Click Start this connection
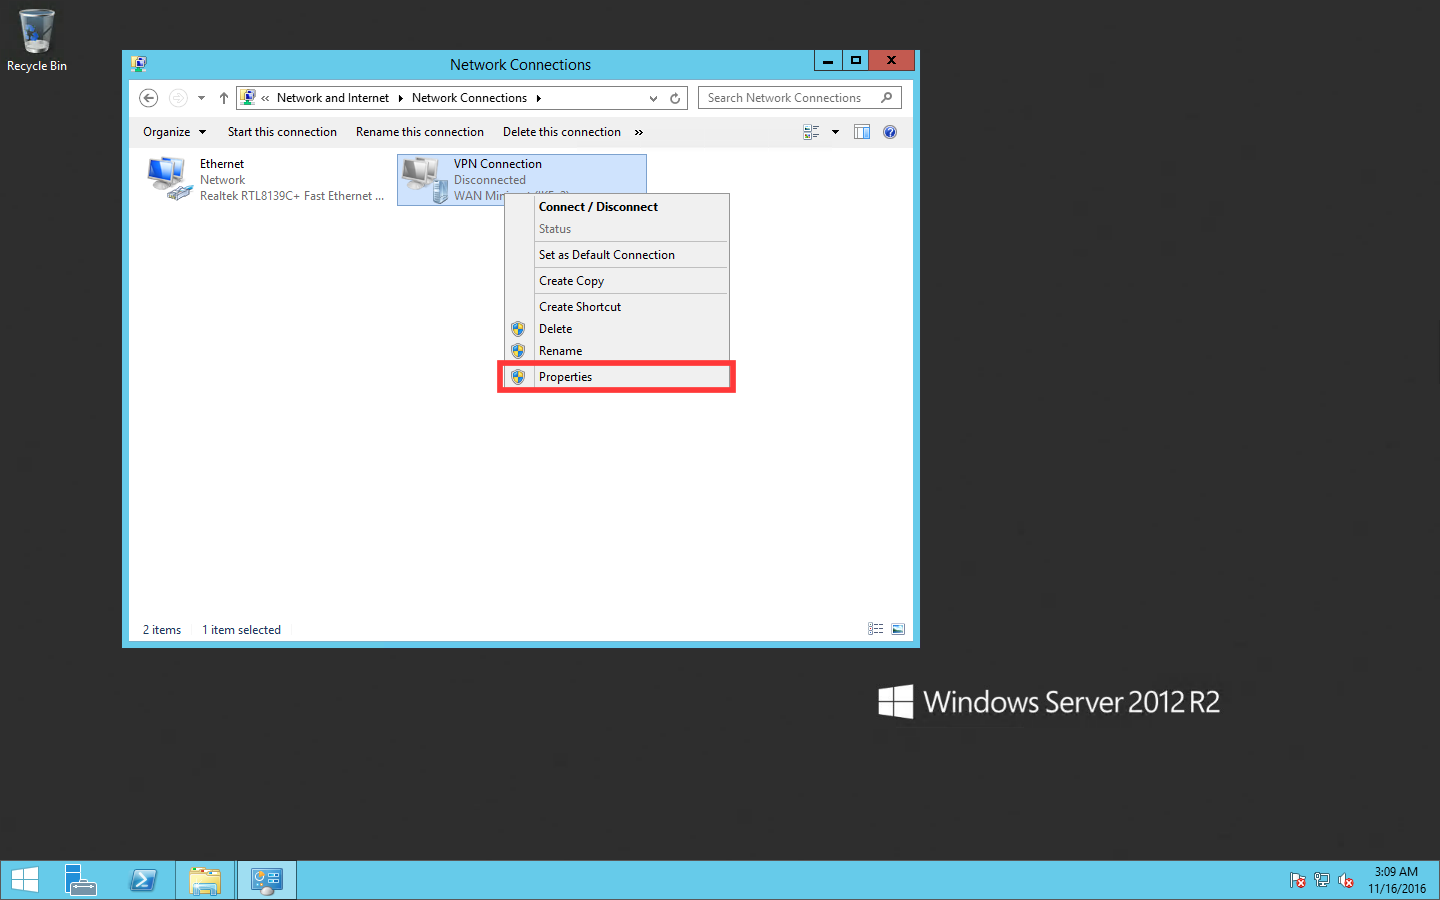This screenshot has width=1440, height=900. (282, 132)
